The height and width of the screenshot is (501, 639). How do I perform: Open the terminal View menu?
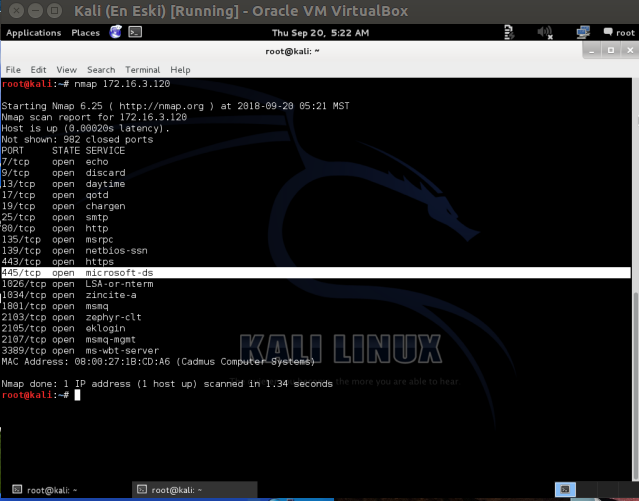66,70
